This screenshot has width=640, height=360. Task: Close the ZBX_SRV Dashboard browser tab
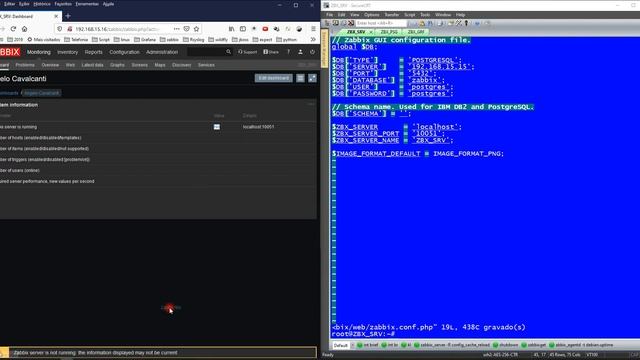tap(56, 16)
